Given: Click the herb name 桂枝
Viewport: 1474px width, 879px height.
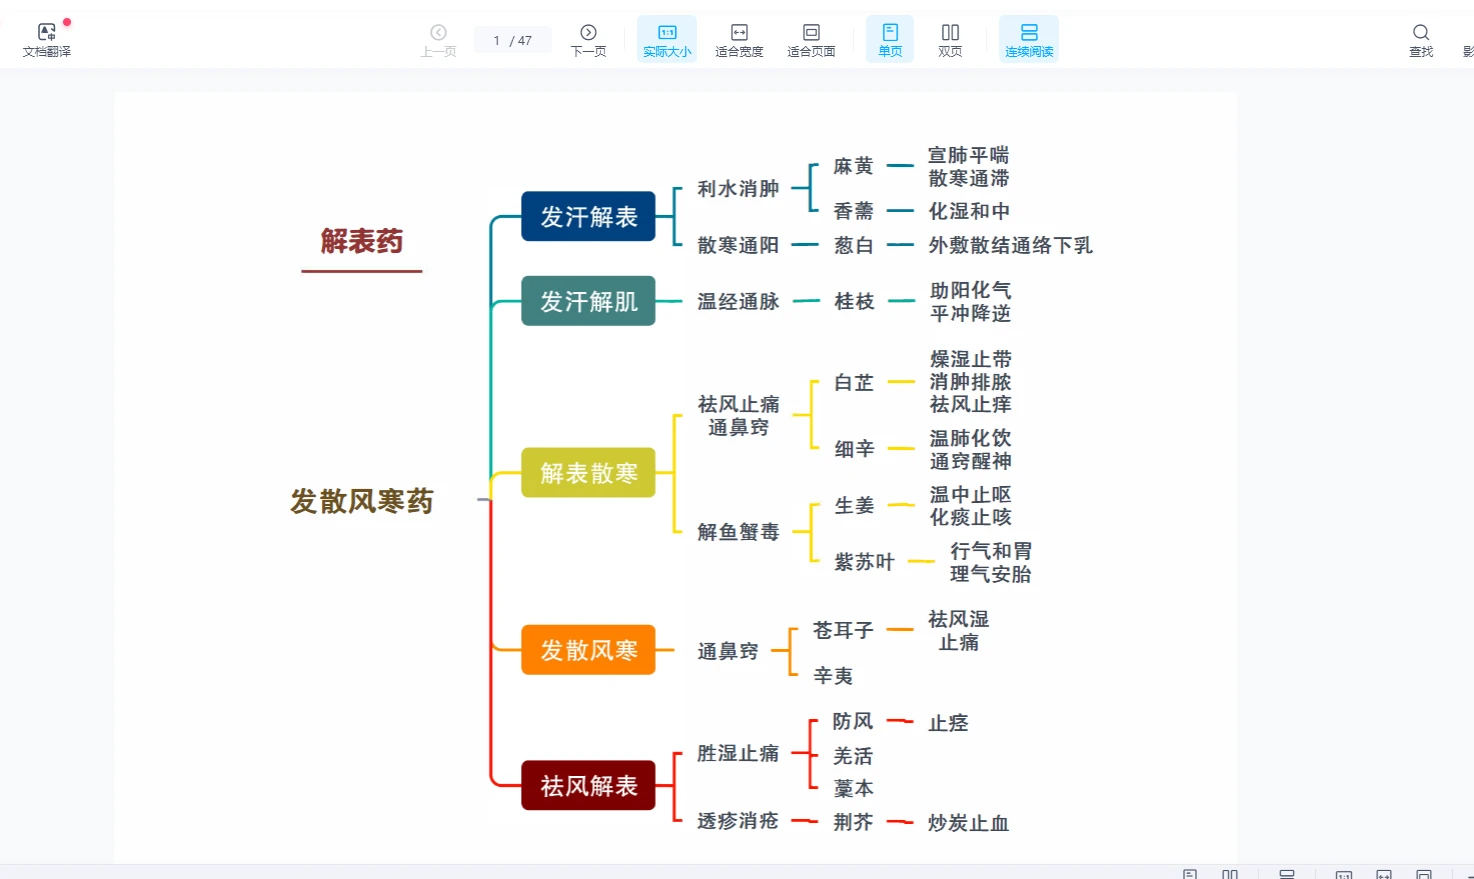Looking at the screenshot, I should pyautogui.click(x=854, y=301).
